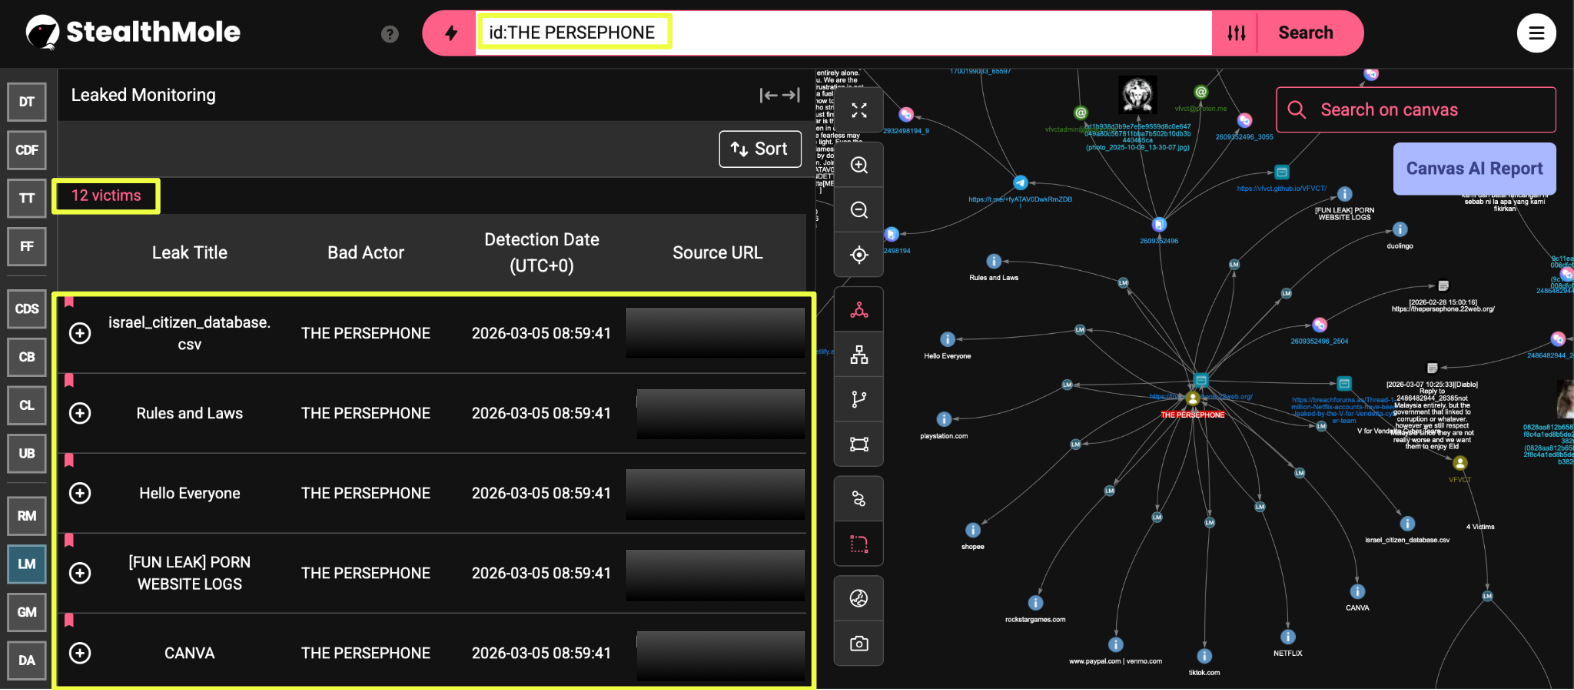The image size is (1574, 690).
Task: Take a canvas screenshot with camera icon
Action: pyautogui.click(x=859, y=643)
